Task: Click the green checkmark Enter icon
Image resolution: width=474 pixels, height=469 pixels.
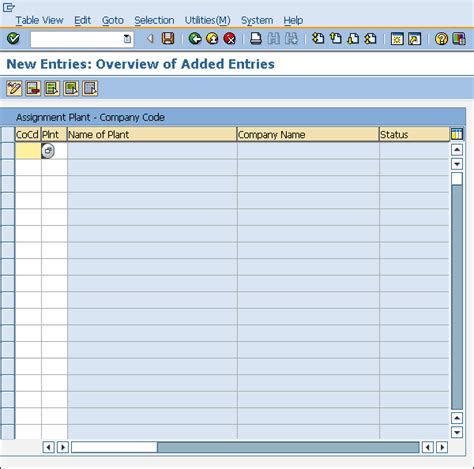Action: [13, 39]
